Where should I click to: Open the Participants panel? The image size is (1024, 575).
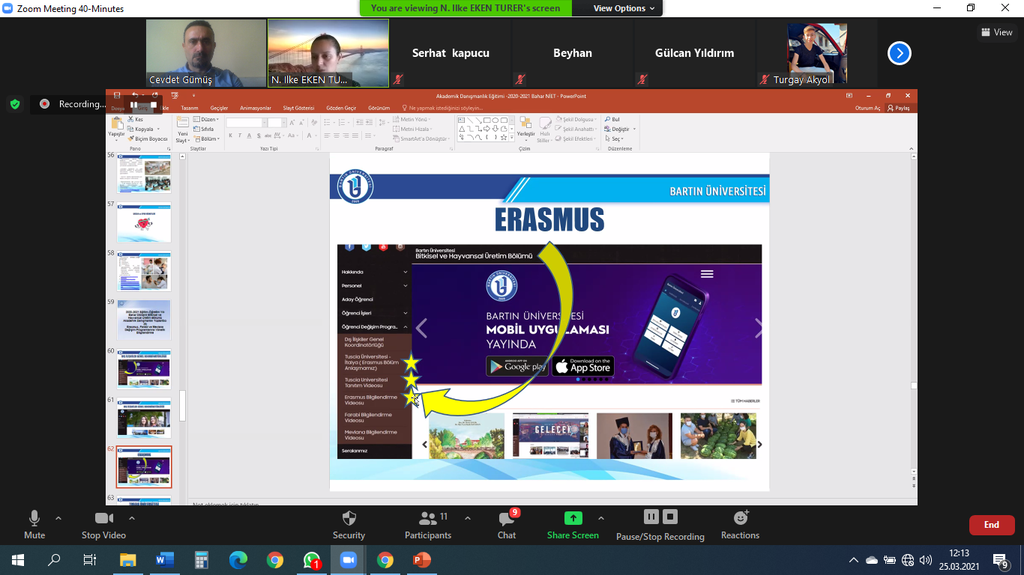pyautogui.click(x=428, y=525)
